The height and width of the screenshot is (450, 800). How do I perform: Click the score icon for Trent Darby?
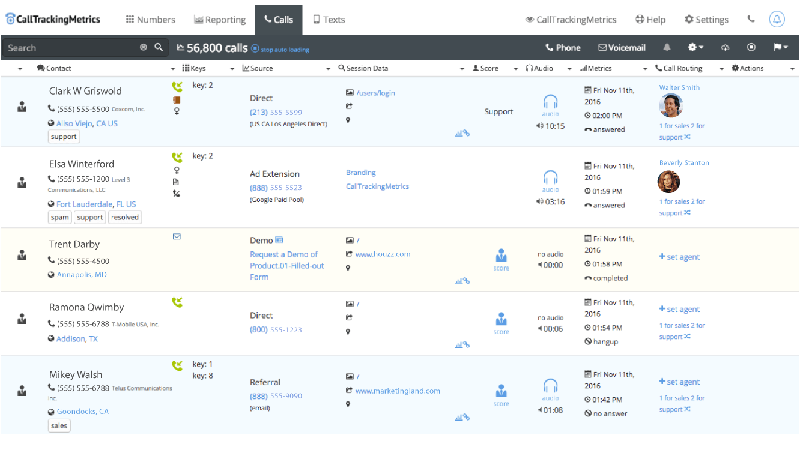[x=501, y=257]
